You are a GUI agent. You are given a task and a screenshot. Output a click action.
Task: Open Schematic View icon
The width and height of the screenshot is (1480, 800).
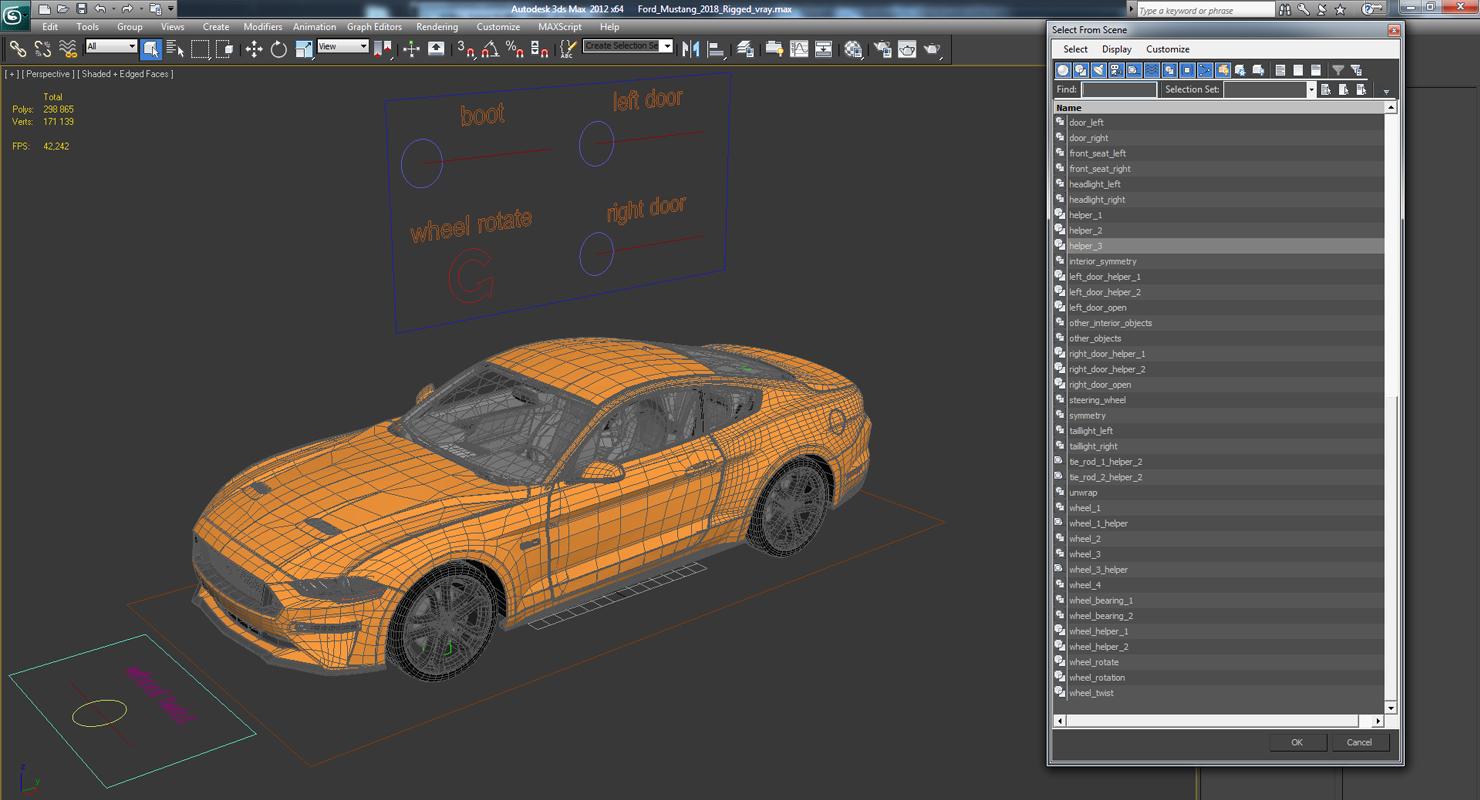pyautogui.click(x=823, y=49)
